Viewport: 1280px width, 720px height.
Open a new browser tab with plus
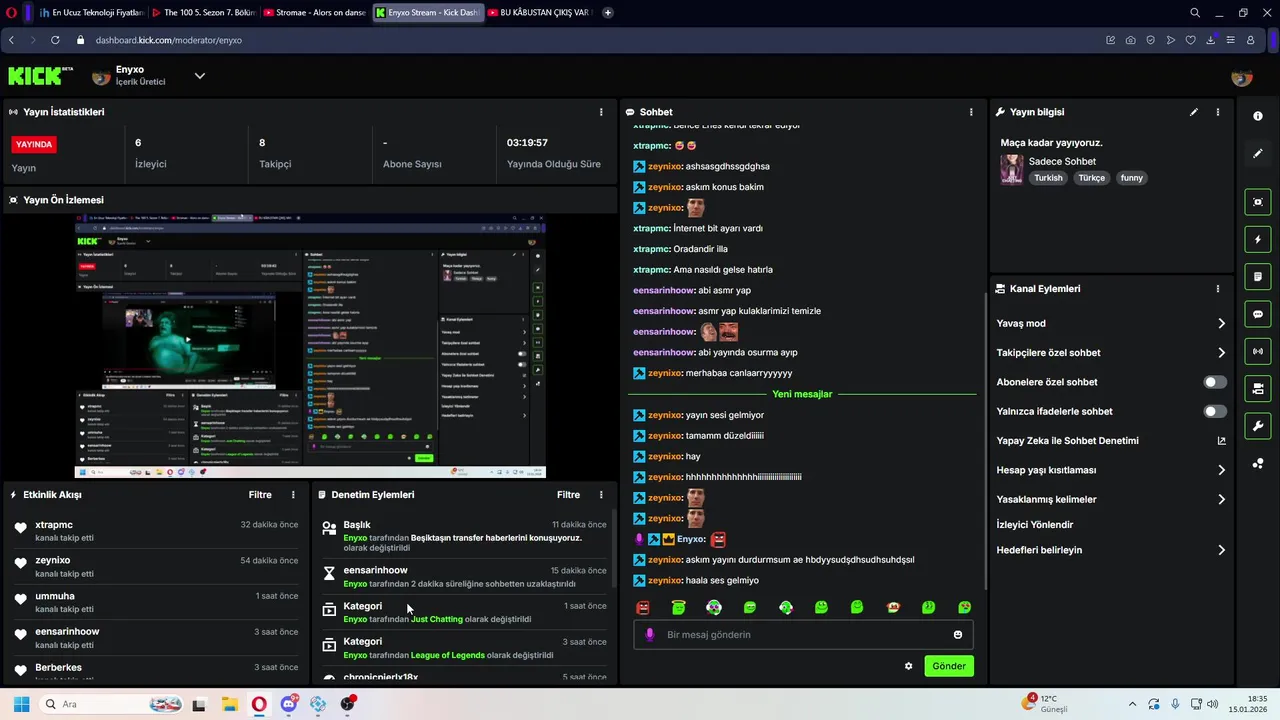point(608,13)
